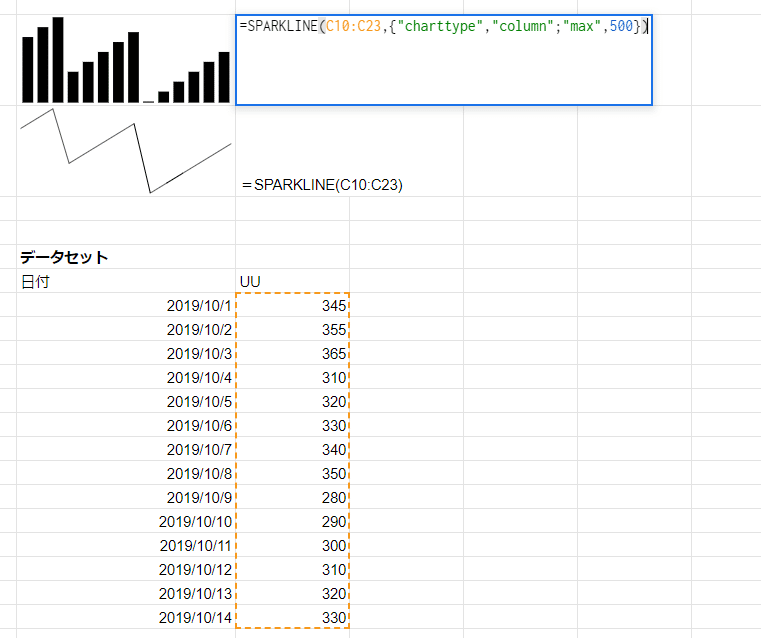The height and width of the screenshot is (638, 761).
Task: Select the date cell 2019/10/9
Action: 126,497
